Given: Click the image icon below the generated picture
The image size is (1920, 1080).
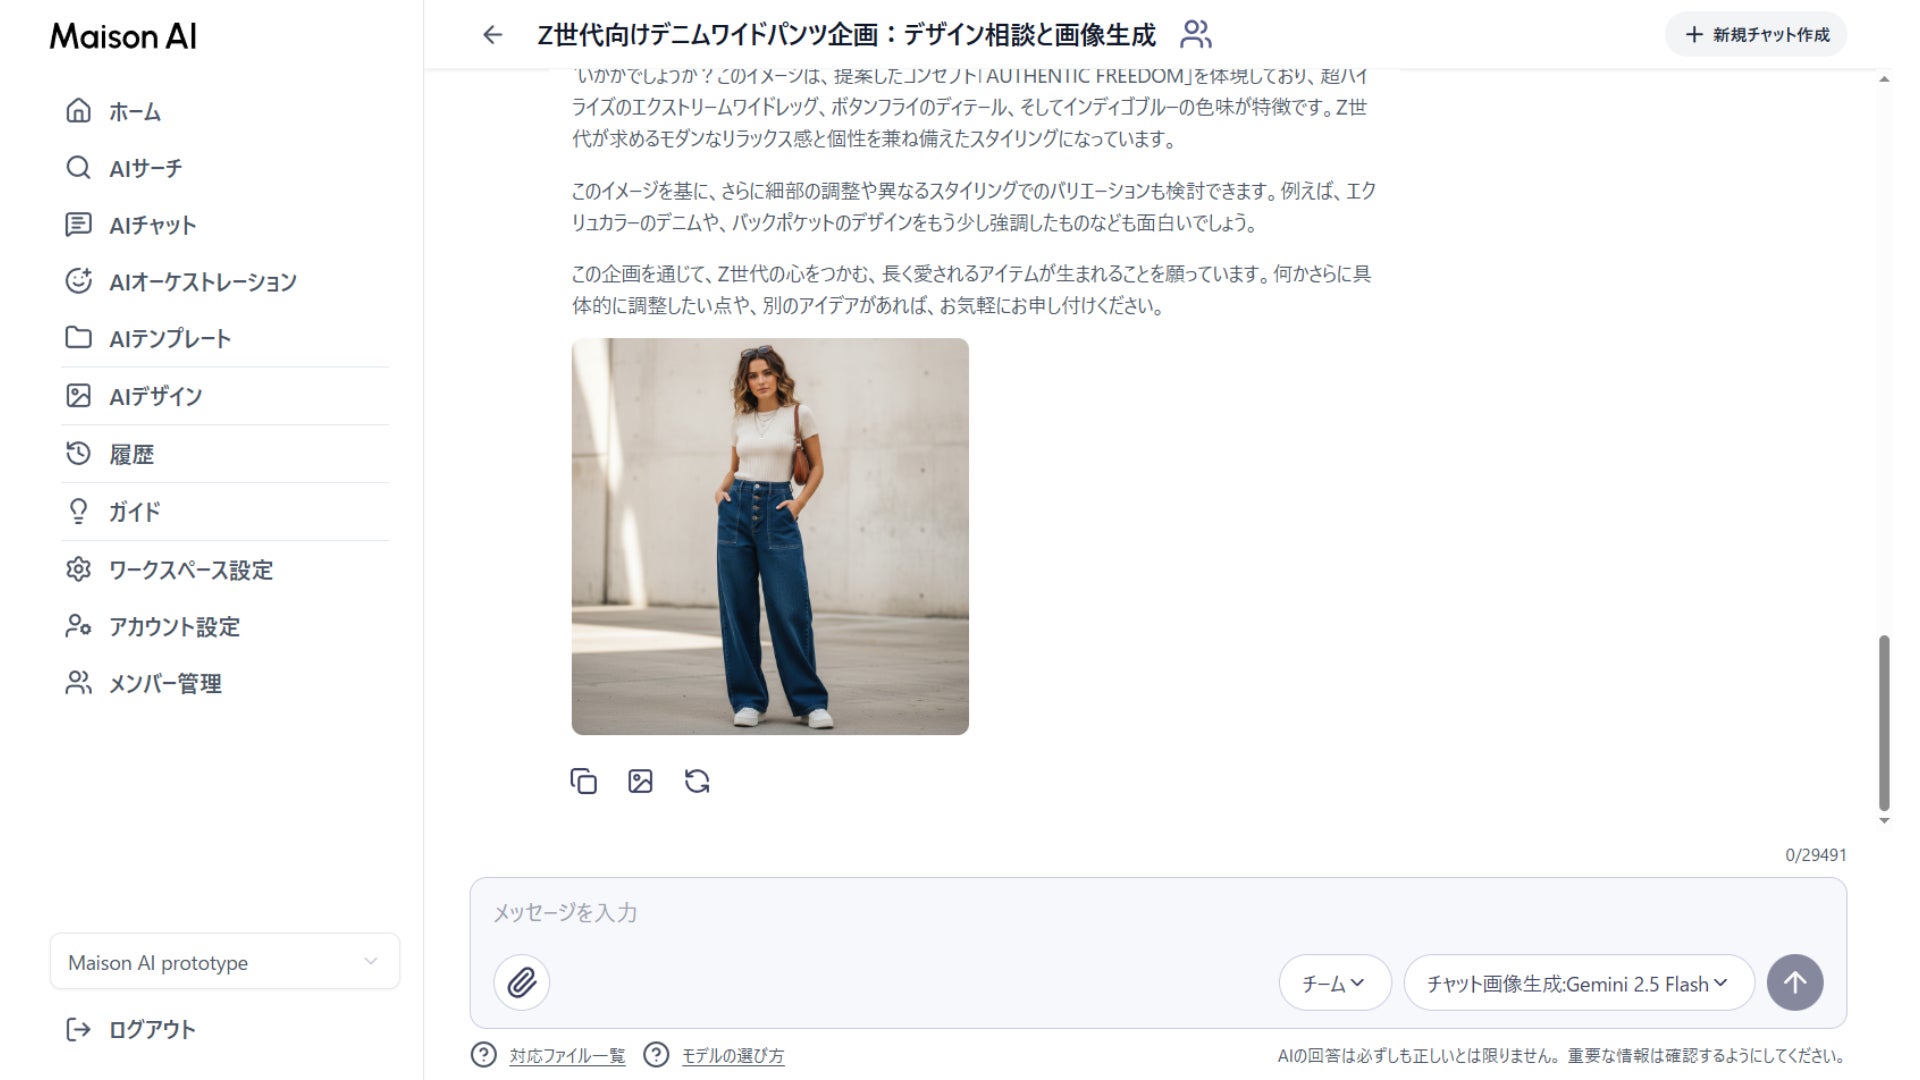Looking at the screenshot, I should (640, 781).
